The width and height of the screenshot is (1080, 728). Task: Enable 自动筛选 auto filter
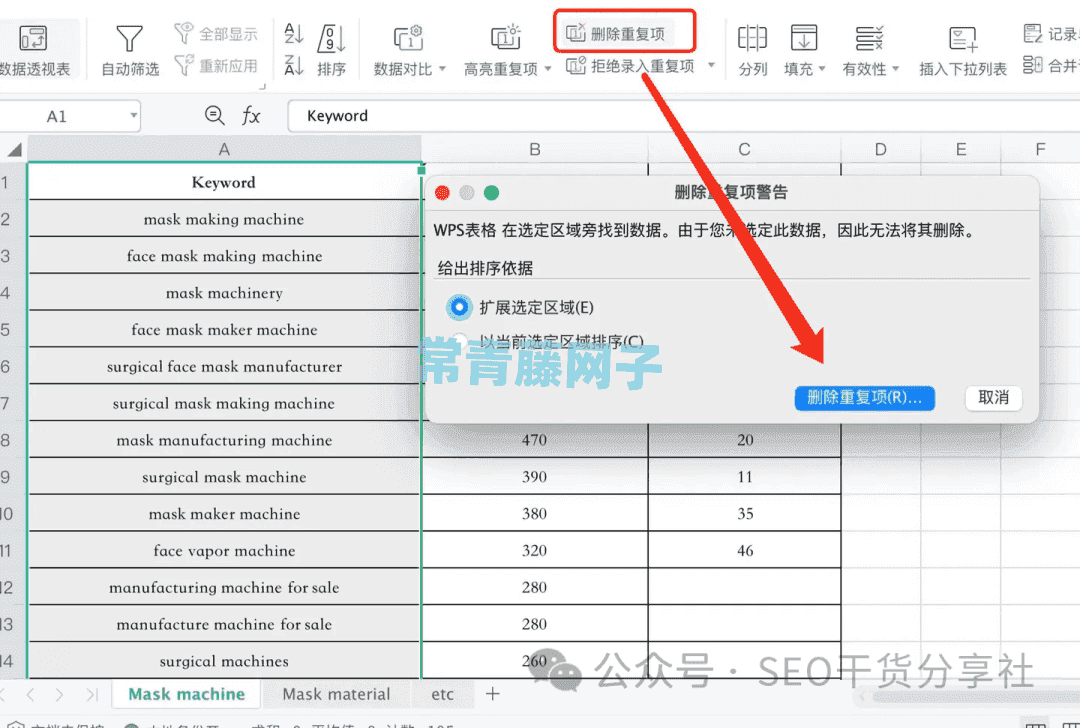pyautogui.click(x=129, y=50)
